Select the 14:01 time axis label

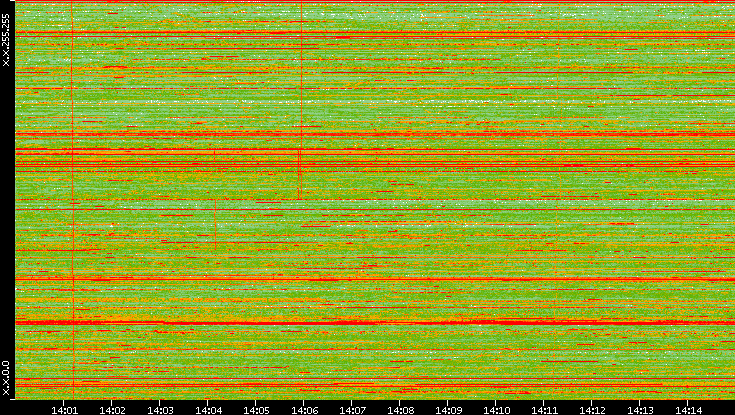64,410
